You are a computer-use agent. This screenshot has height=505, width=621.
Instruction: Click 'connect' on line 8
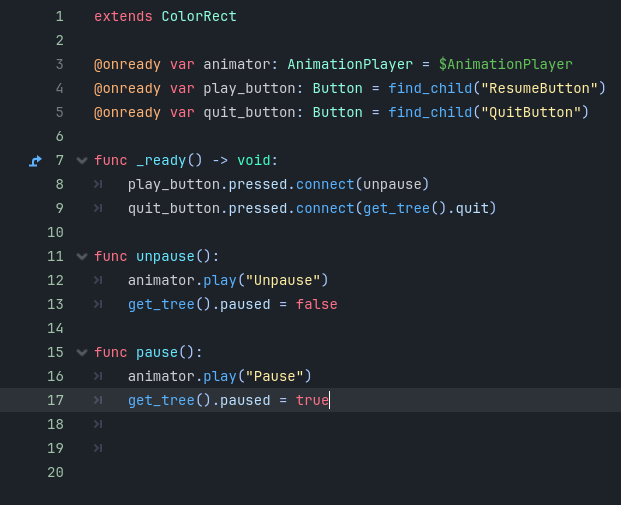point(325,185)
